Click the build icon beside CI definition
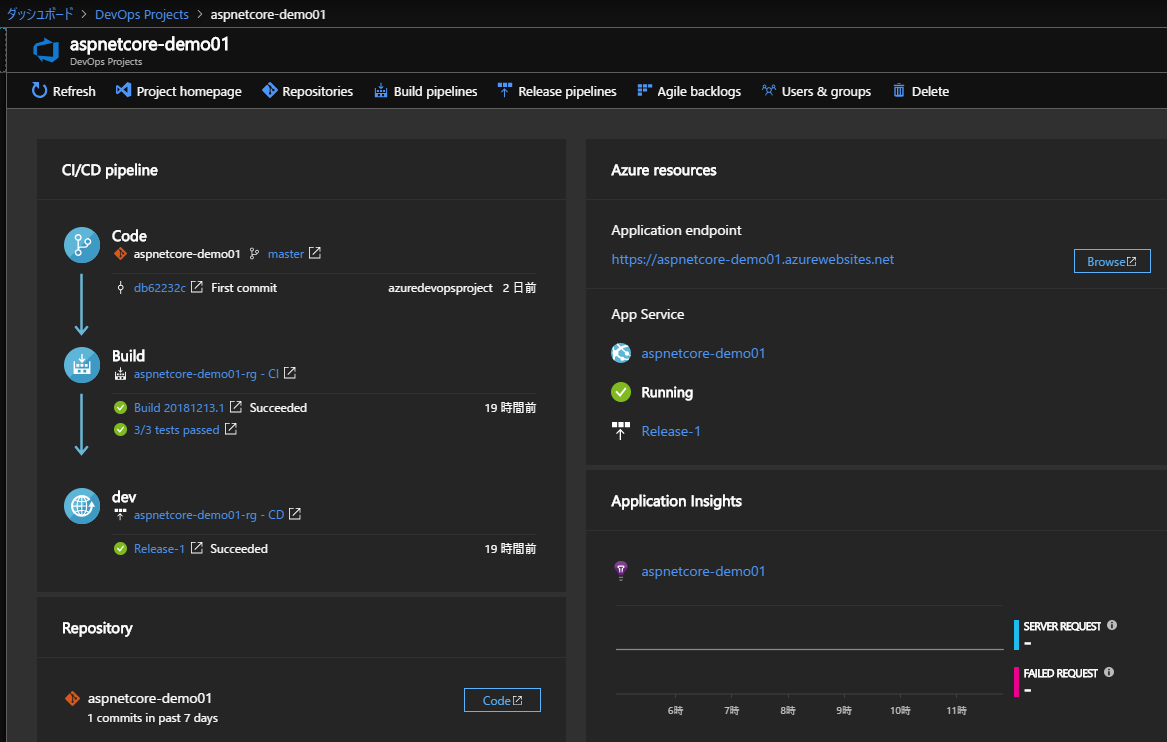Viewport: 1167px width, 742px height. (x=120, y=374)
